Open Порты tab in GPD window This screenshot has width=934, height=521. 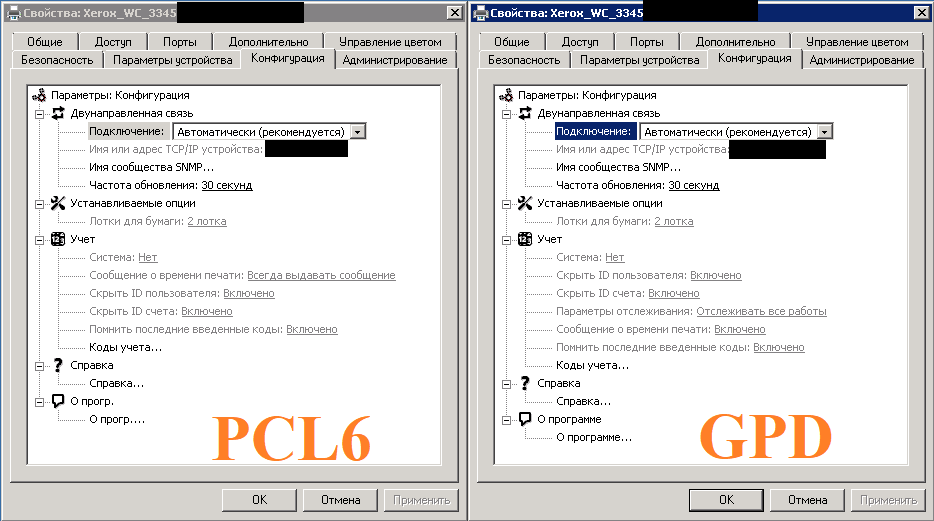pyautogui.click(x=647, y=42)
